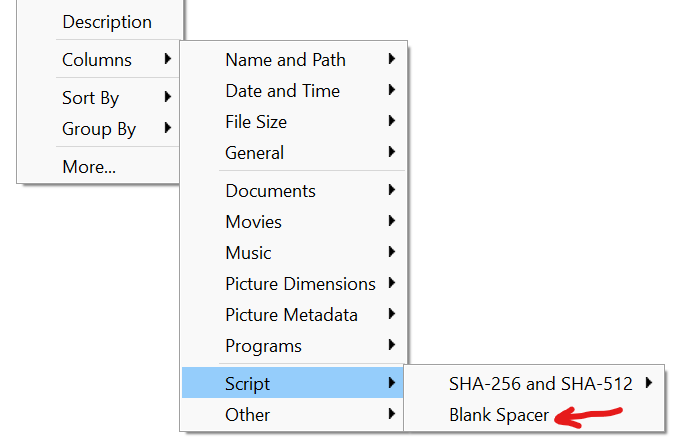Expand the Date and Time submenu
Screen dimensions: 688x448
[294, 91]
